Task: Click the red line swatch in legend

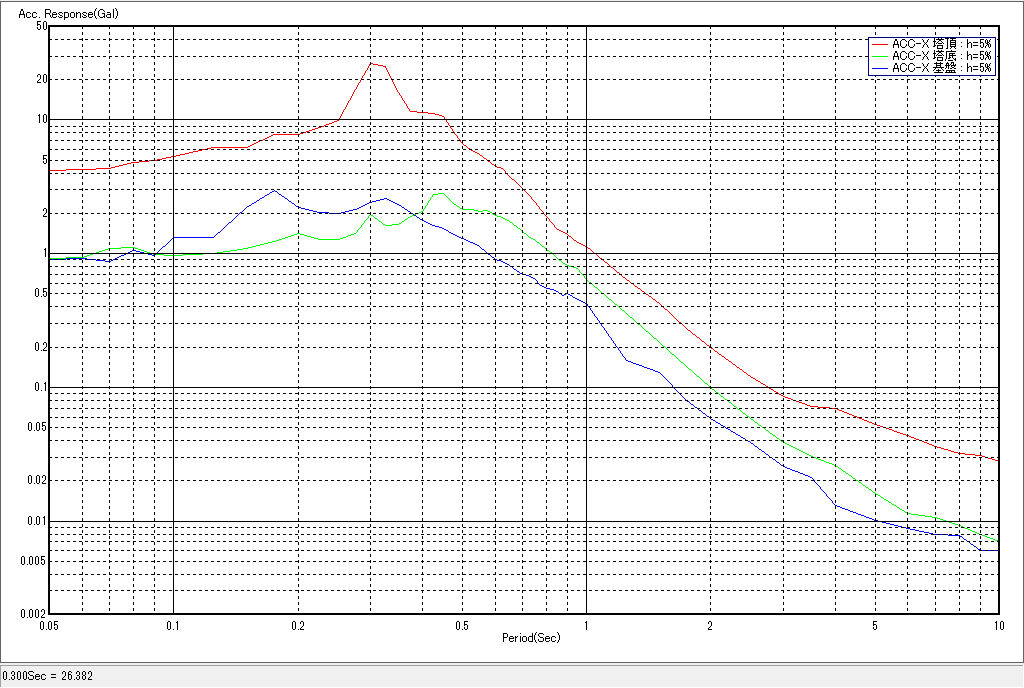Action: [x=879, y=44]
